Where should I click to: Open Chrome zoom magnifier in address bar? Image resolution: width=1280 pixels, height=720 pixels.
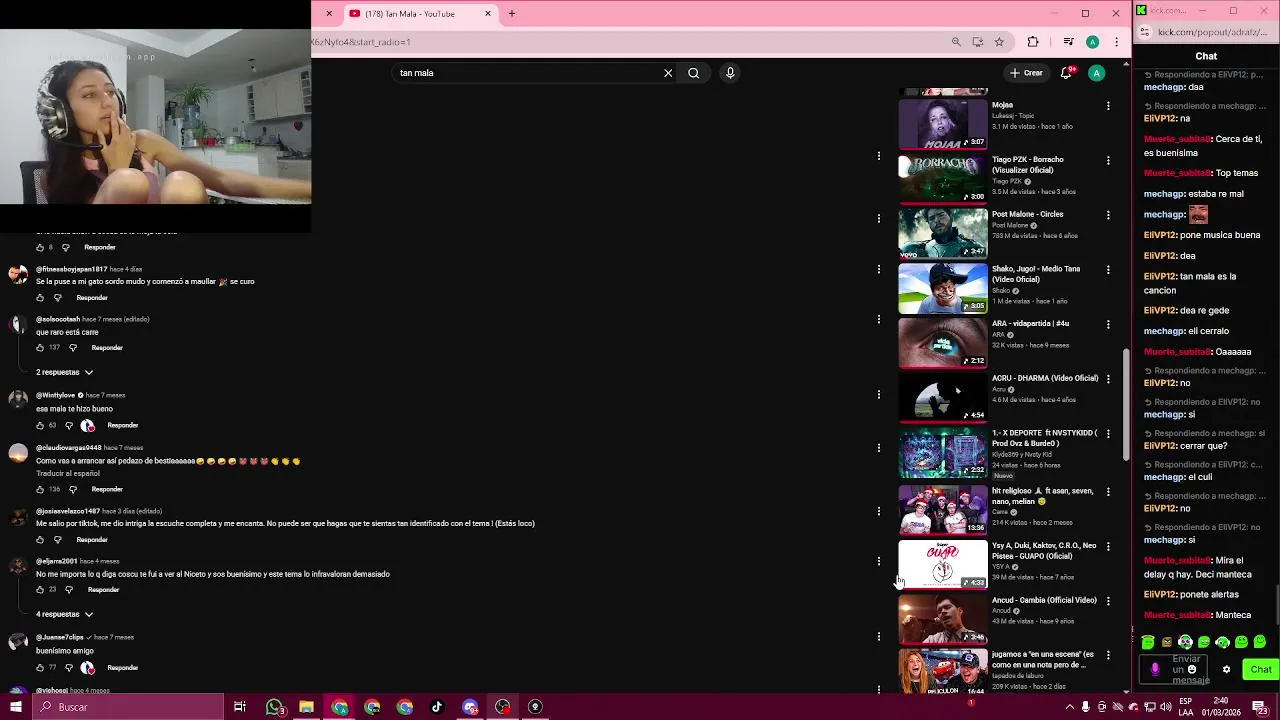click(x=956, y=42)
